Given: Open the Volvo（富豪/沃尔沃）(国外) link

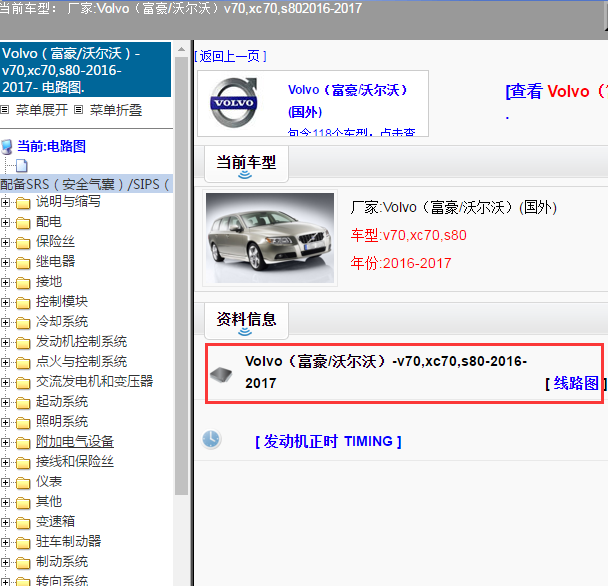Looking at the screenshot, I should tap(347, 101).
